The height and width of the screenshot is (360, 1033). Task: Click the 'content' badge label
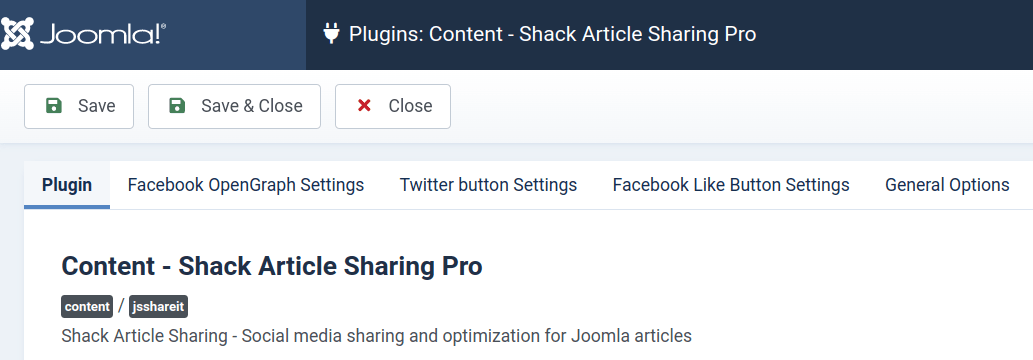[x=87, y=307]
